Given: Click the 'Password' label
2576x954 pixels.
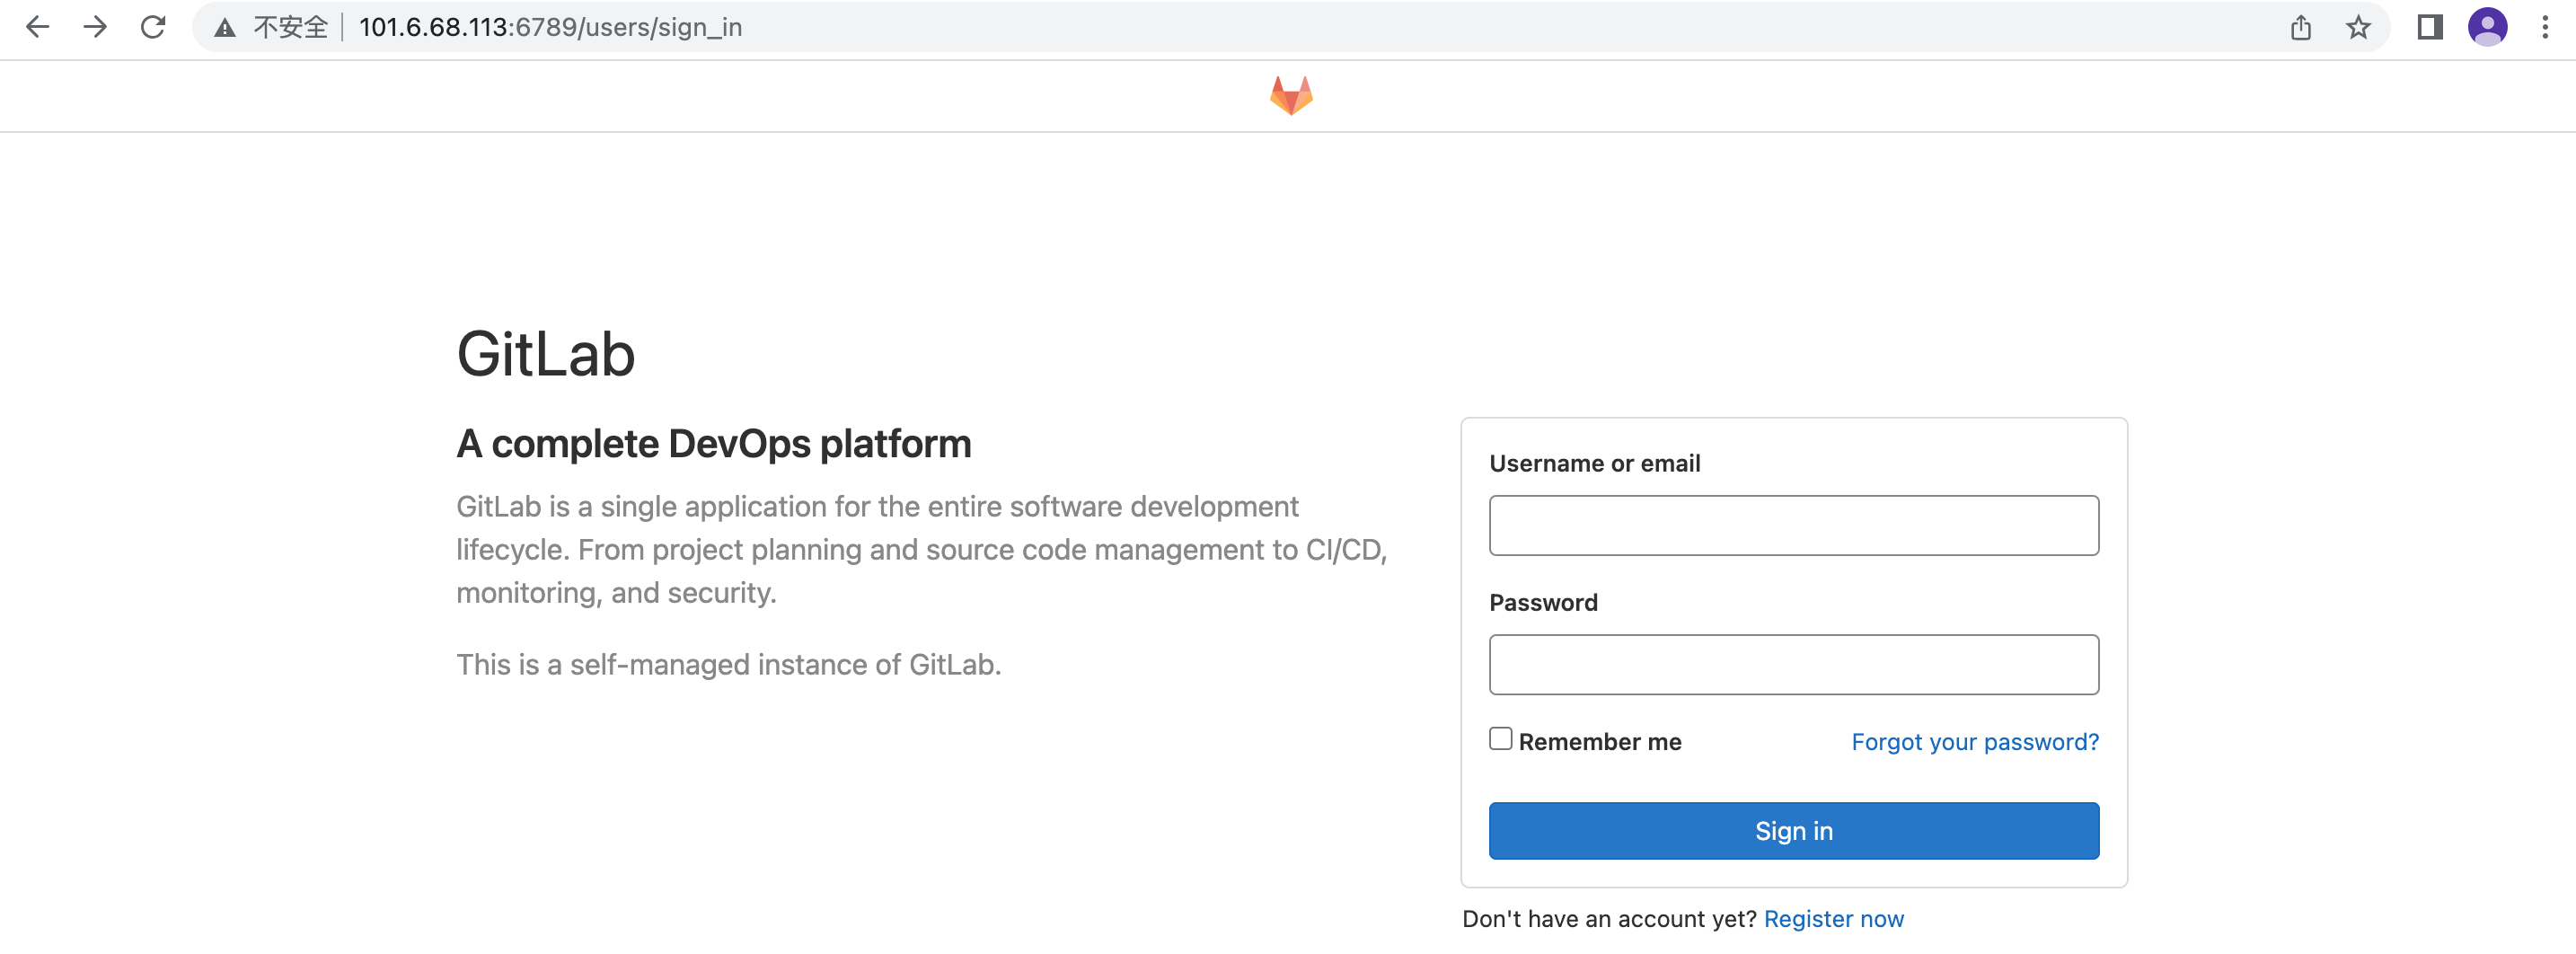Looking at the screenshot, I should coord(1543,603).
